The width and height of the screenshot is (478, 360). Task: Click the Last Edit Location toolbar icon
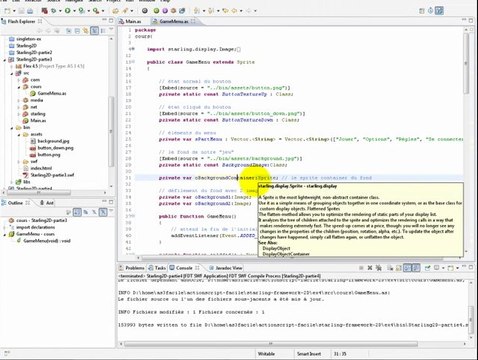click(225, 11)
